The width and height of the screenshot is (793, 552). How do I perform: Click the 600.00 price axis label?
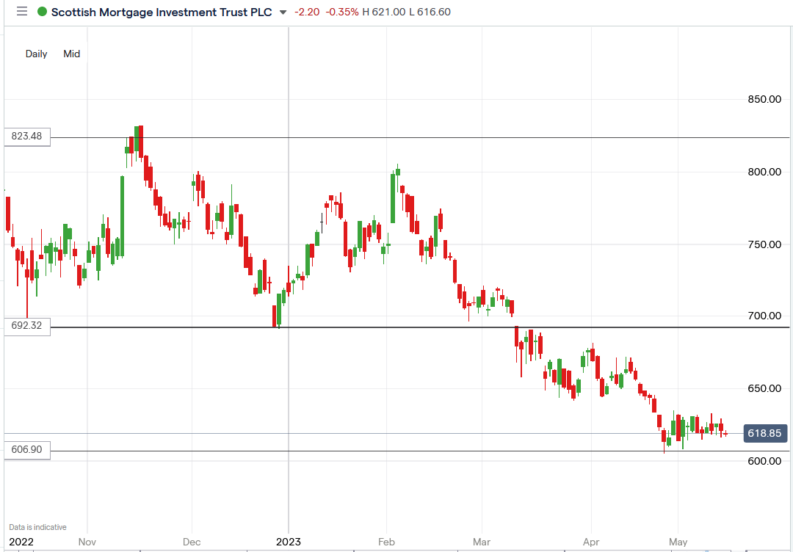pos(765,461)
